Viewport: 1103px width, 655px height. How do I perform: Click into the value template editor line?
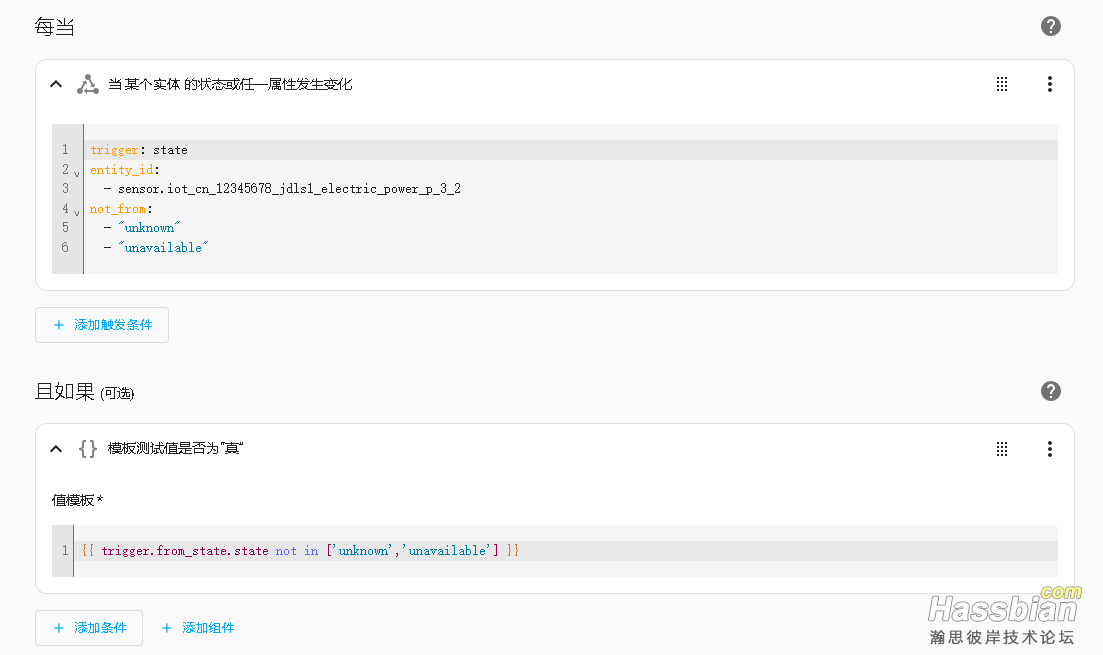565,551
